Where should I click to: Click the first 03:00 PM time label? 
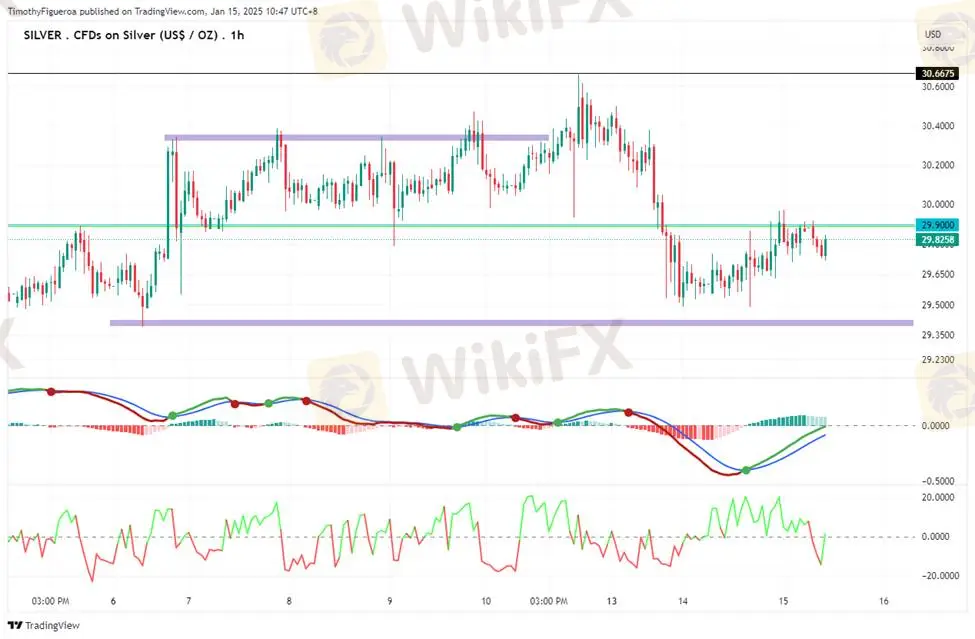tap(50, 601)
